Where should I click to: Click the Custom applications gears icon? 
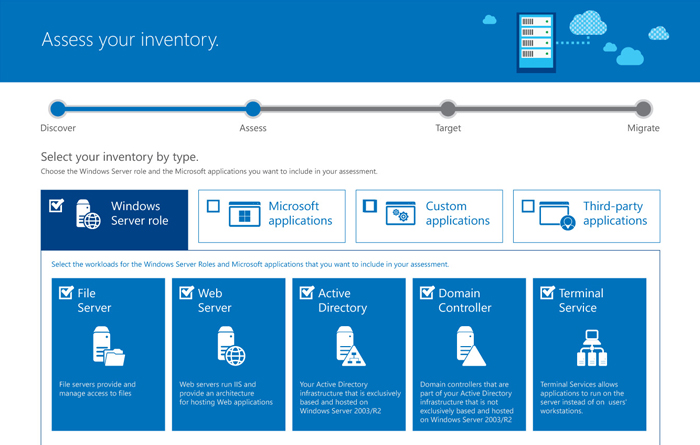point(401,215)
